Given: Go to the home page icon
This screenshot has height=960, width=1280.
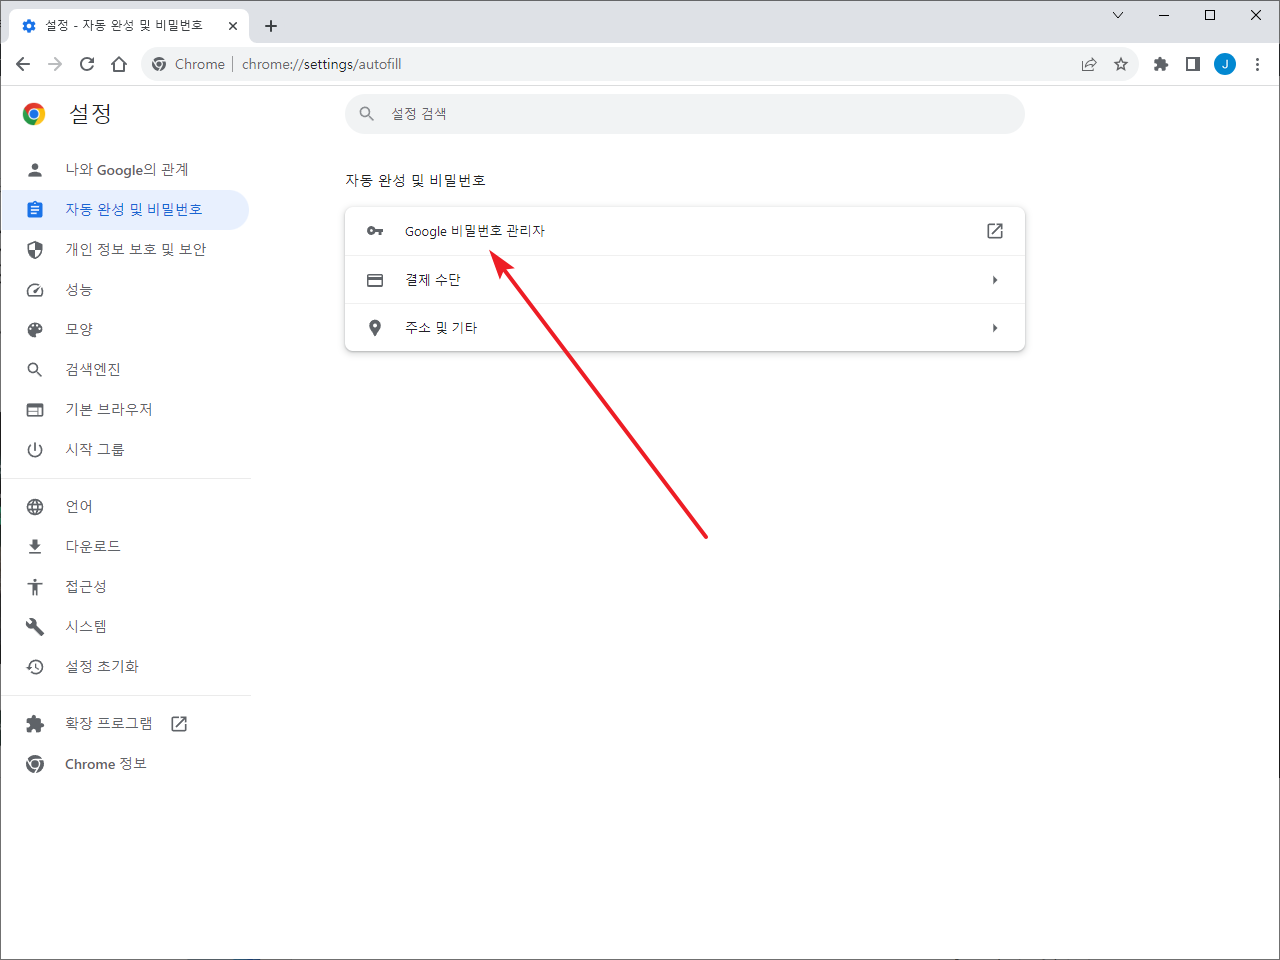Looking at the screenshot, I should [119, 64].
